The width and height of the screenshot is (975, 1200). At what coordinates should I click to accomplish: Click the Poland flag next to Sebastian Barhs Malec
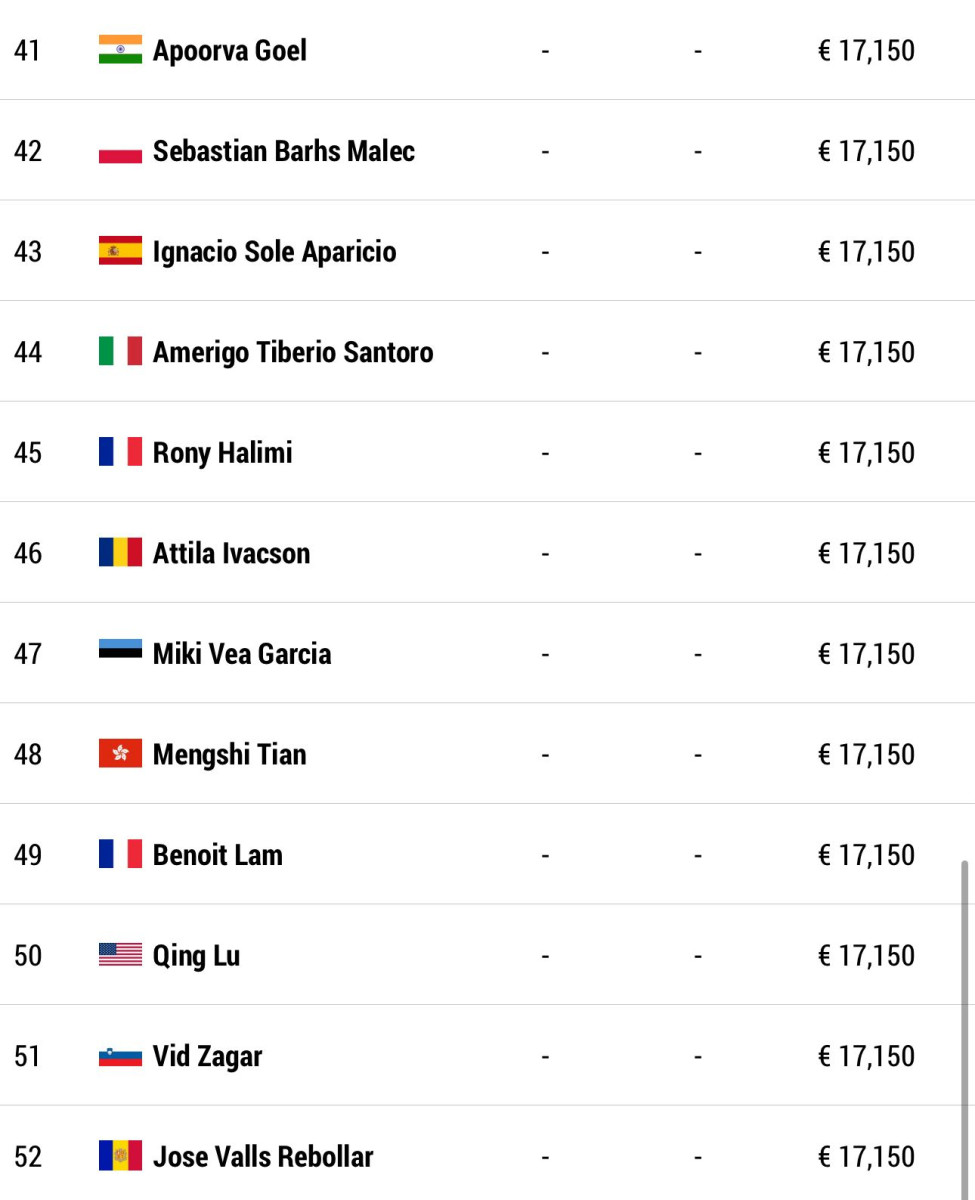pyautogui.click(x=120, y=150)
